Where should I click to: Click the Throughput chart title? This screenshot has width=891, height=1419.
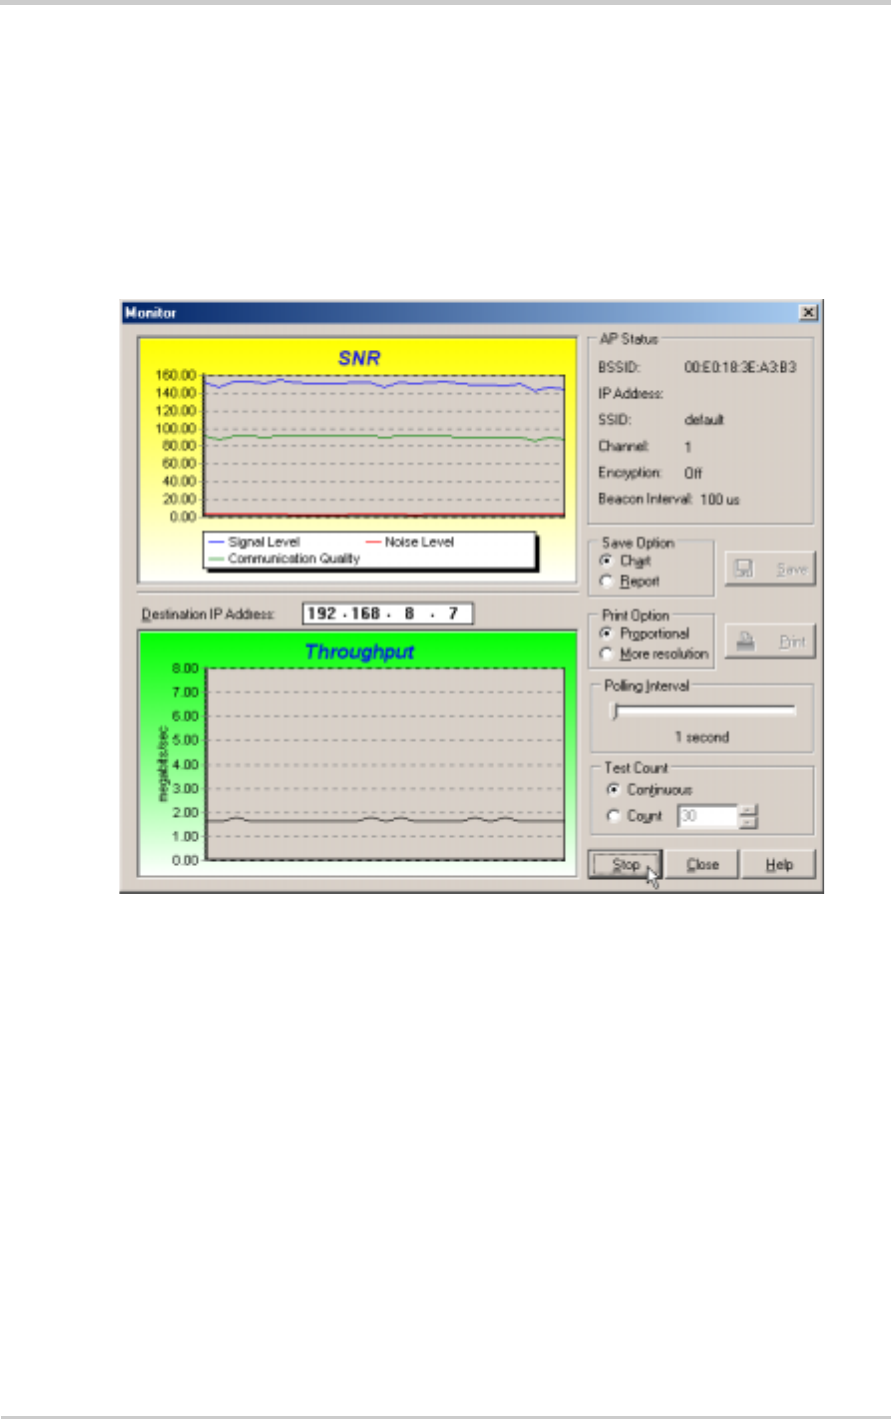click(x=359, y=652)
